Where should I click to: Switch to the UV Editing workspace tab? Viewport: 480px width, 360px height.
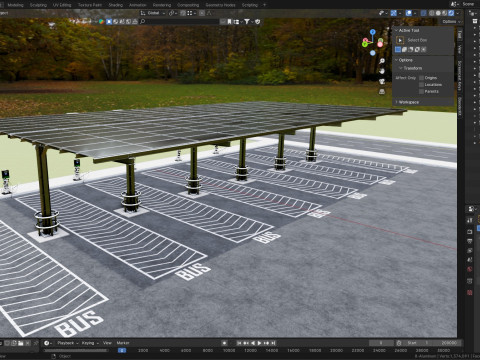[x=62, y=5]
